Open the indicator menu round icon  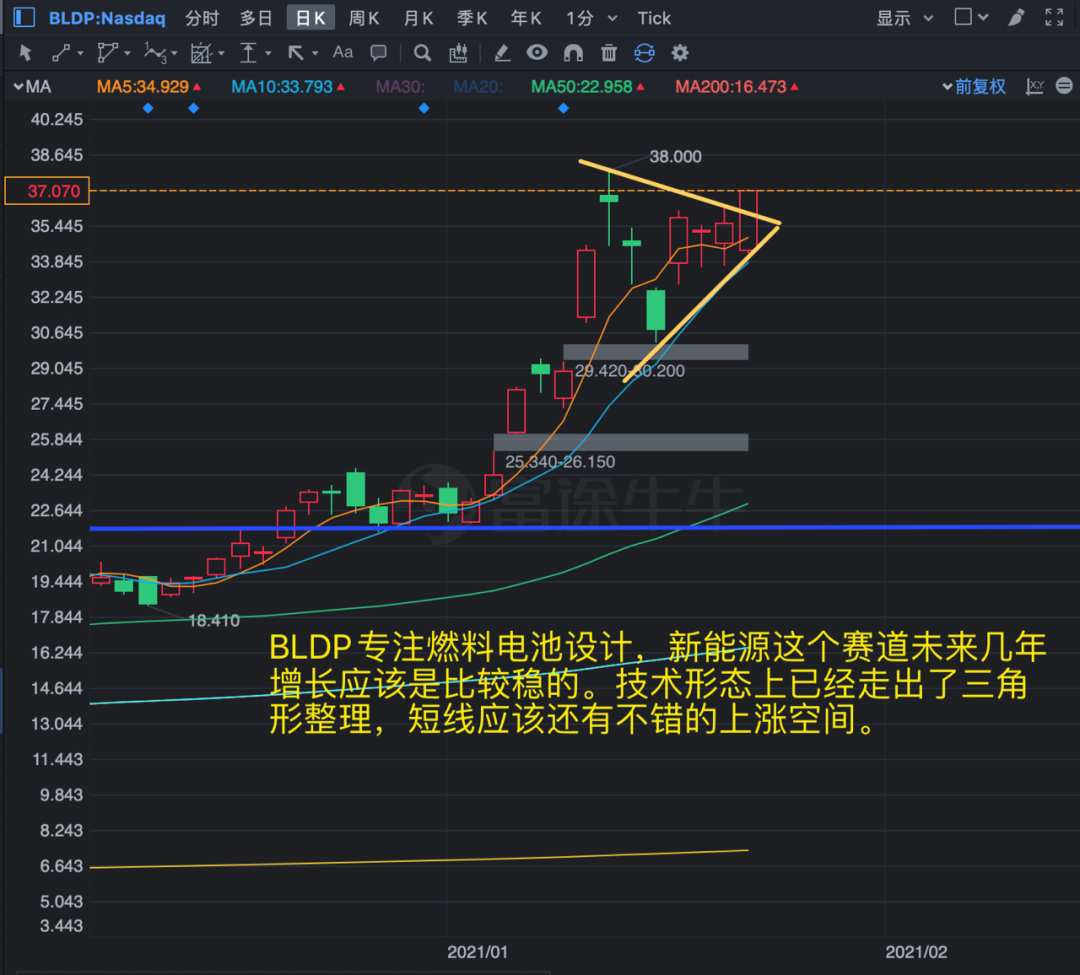1064,85
